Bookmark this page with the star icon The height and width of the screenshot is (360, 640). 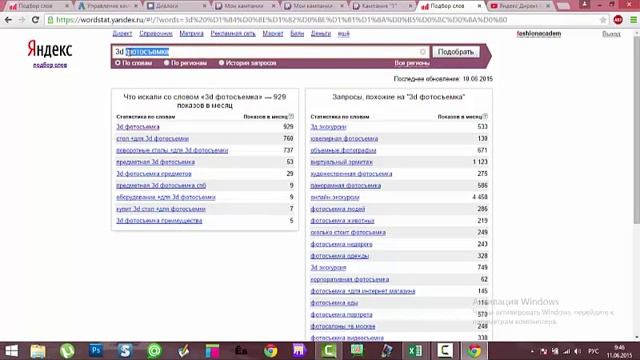(603, 20)
